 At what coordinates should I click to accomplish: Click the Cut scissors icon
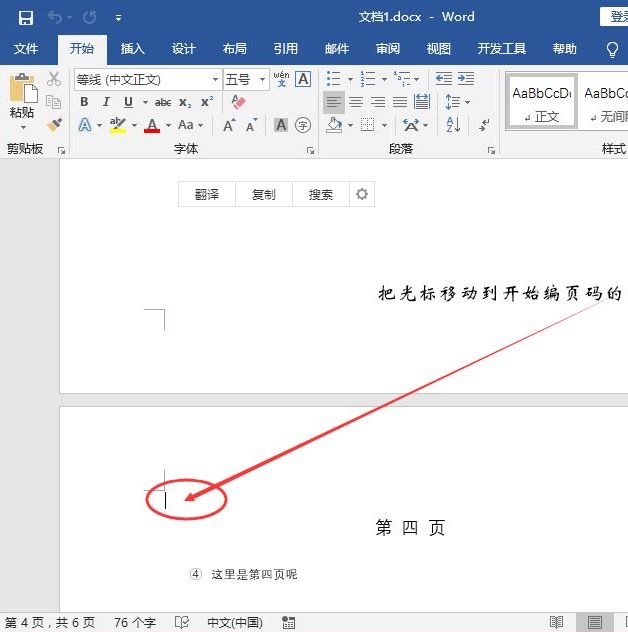click(x=54, y=79)
